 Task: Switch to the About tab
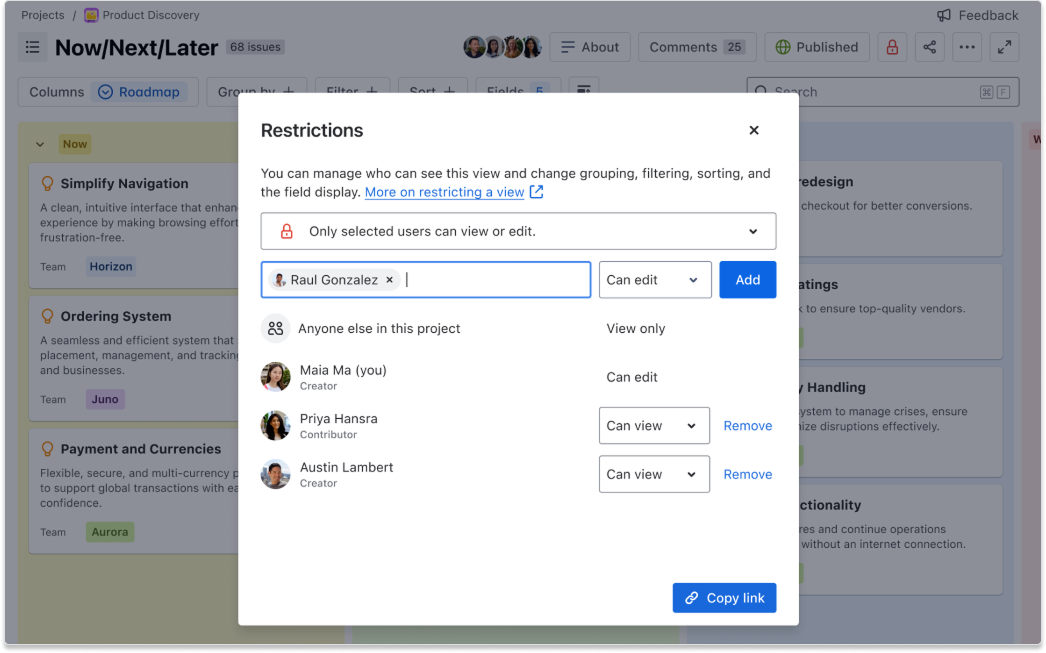[591, 46]
